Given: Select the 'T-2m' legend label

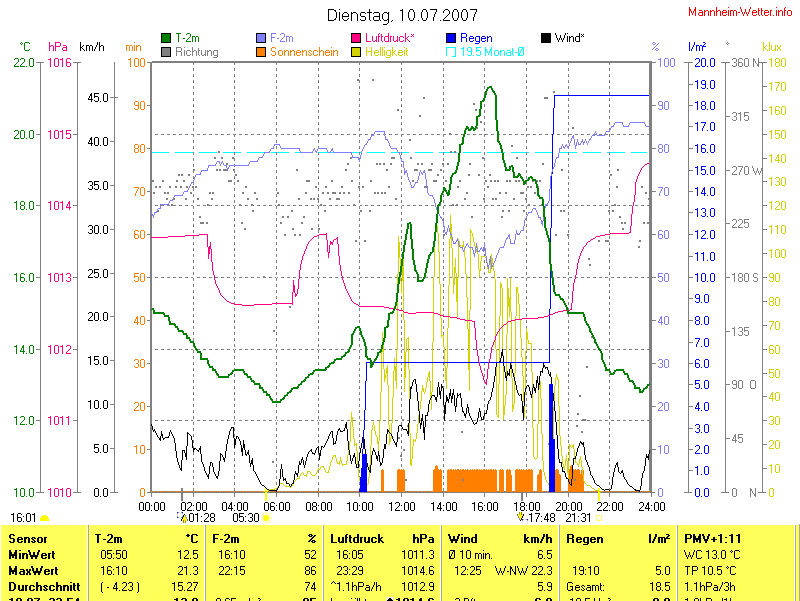Looking at the screenshot, I should (x=187, y=38).
